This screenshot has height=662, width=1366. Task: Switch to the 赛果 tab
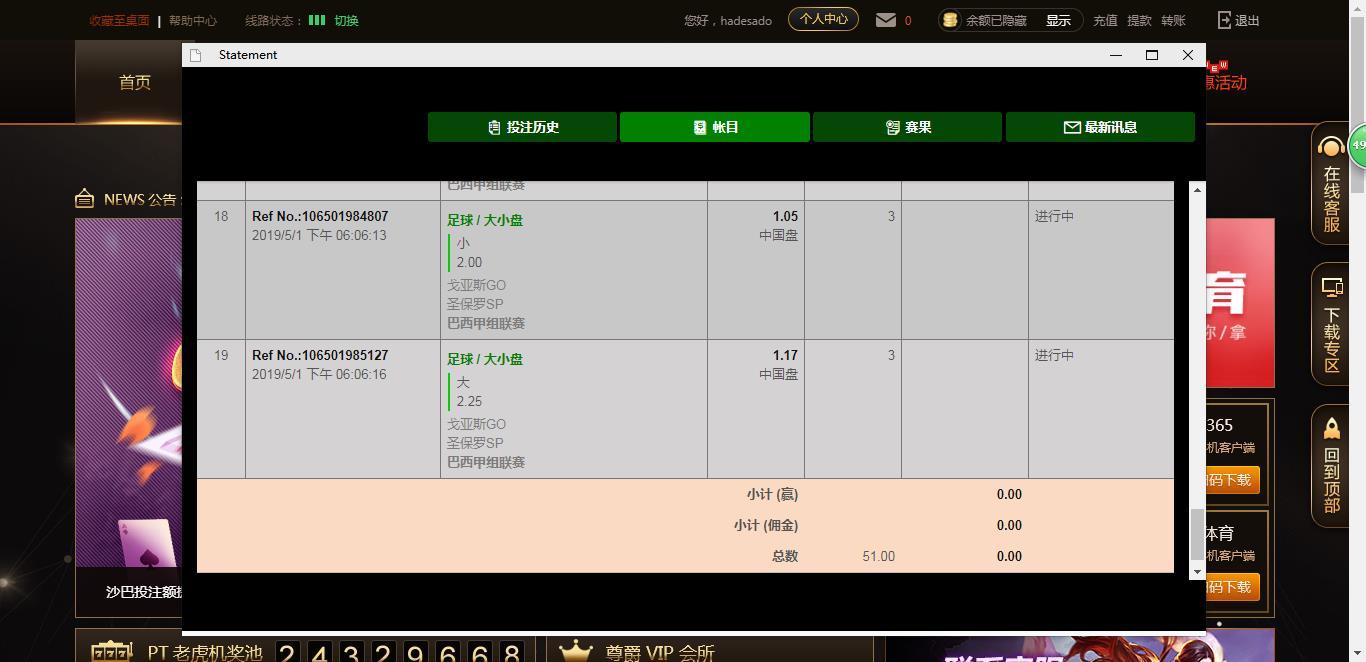pos(907,127)
